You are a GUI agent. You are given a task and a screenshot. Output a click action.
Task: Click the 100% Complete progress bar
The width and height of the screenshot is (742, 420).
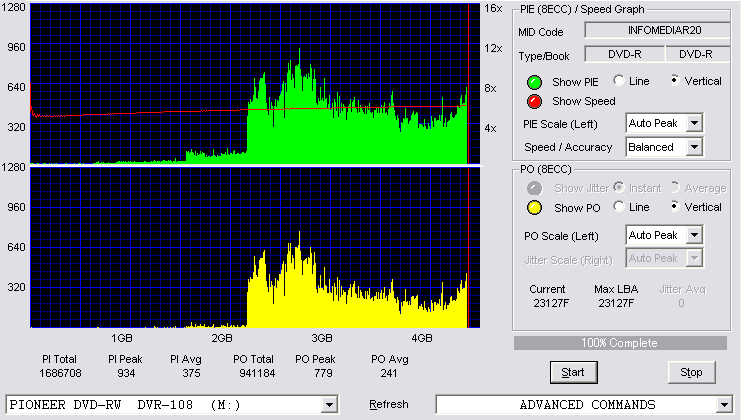[620, 343]
